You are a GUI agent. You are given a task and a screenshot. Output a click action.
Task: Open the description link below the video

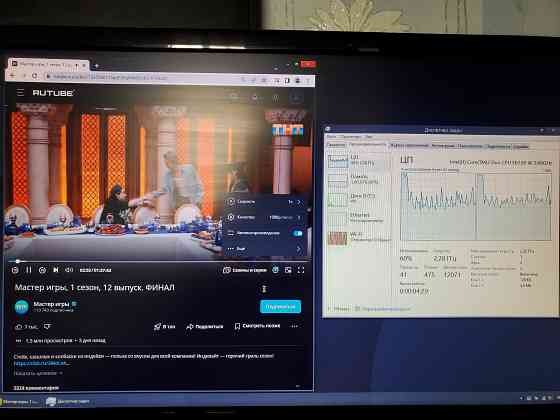[x=40, y=363]
